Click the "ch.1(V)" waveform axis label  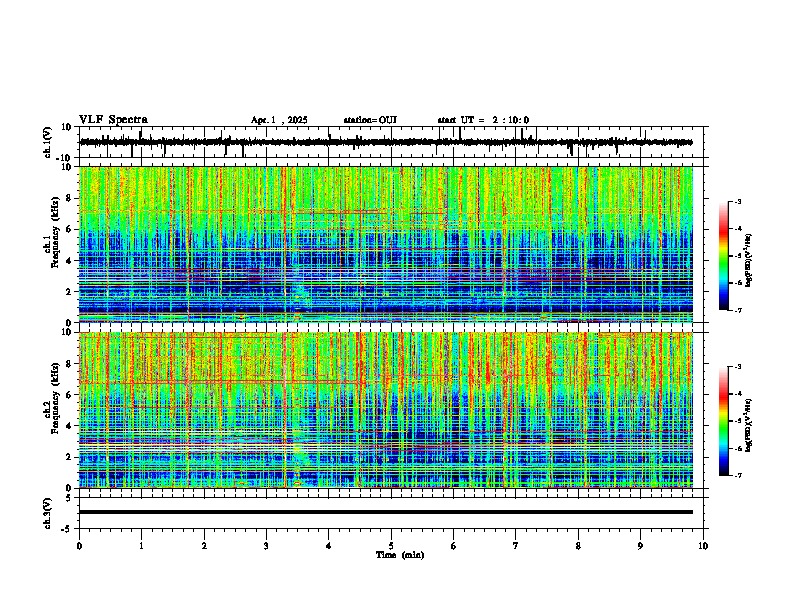click(47, 142)
